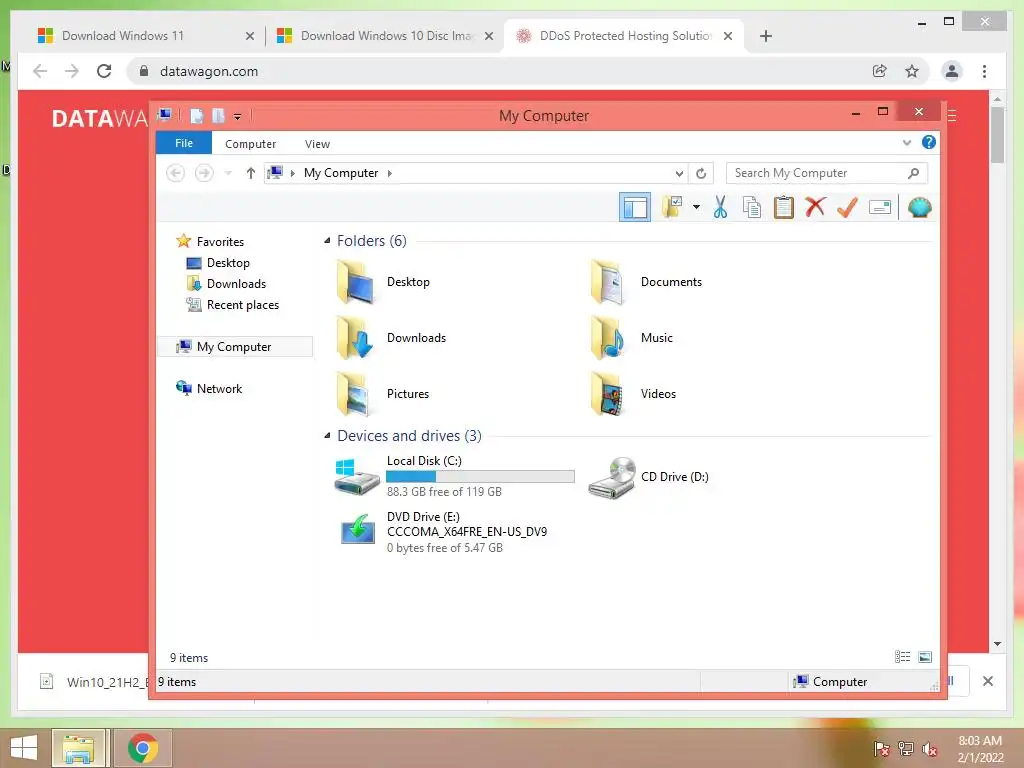Expand the My Computer breadcrumb arrow

click(x=390, y=173)
